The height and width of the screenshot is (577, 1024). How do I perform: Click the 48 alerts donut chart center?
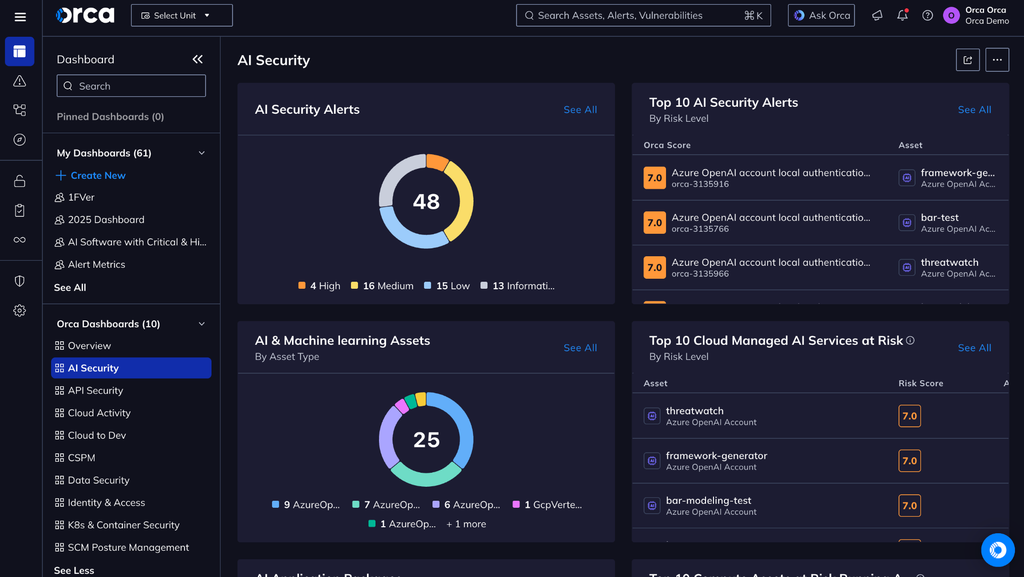coord(426,201)
